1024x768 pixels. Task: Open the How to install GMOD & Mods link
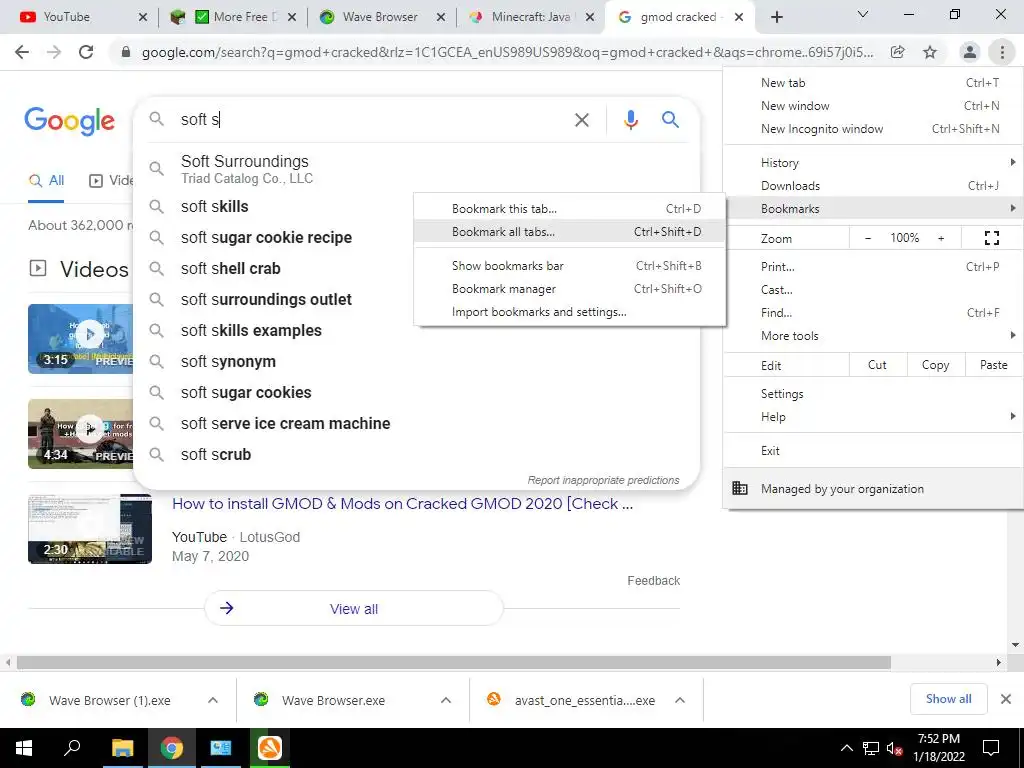(402, 504)
